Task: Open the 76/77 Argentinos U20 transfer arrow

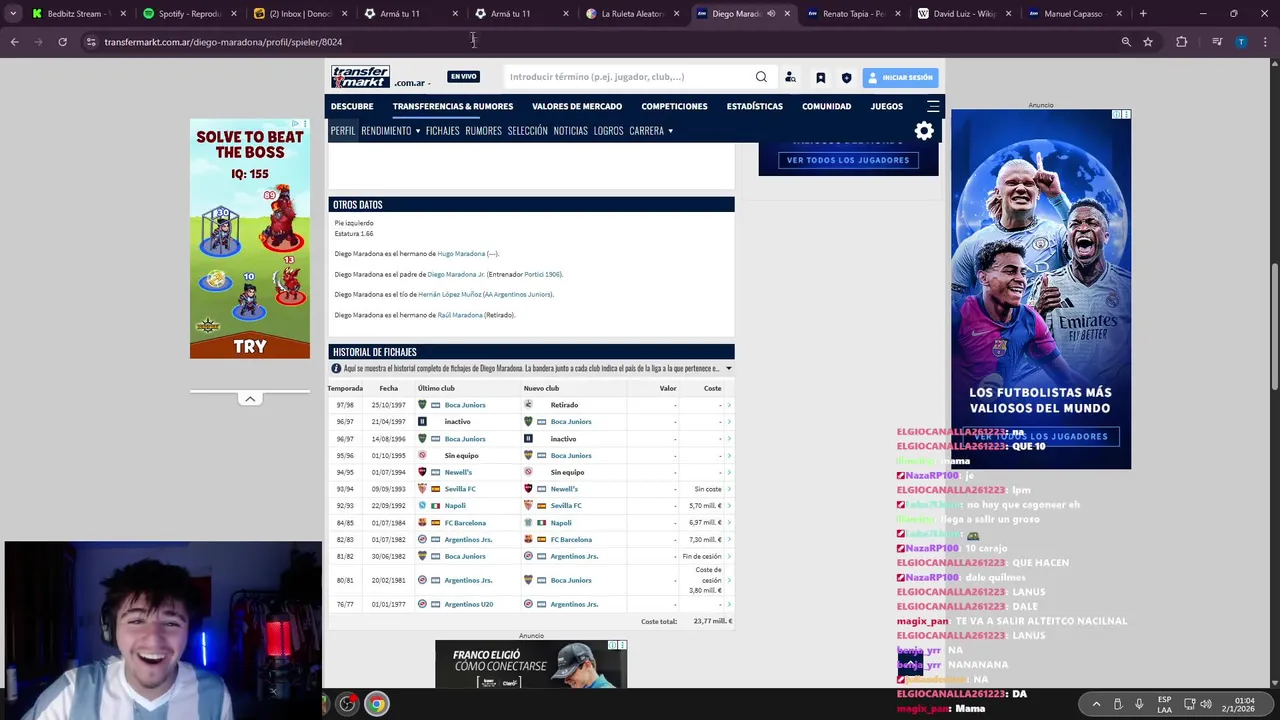Action: point(729,604)
